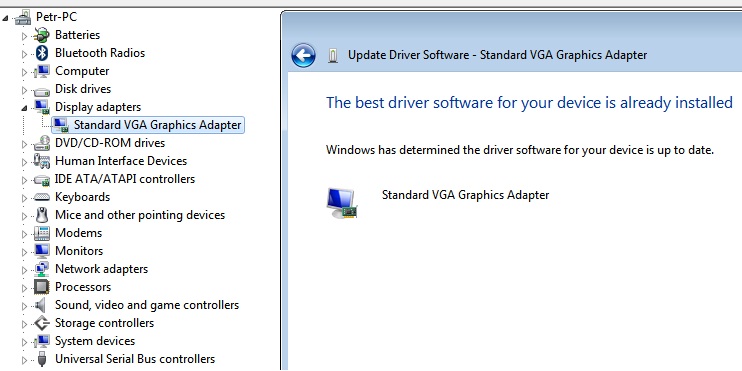Screen dimensions: 742x371
Task: Select the Human Interface Devices label
Action: 121,161
